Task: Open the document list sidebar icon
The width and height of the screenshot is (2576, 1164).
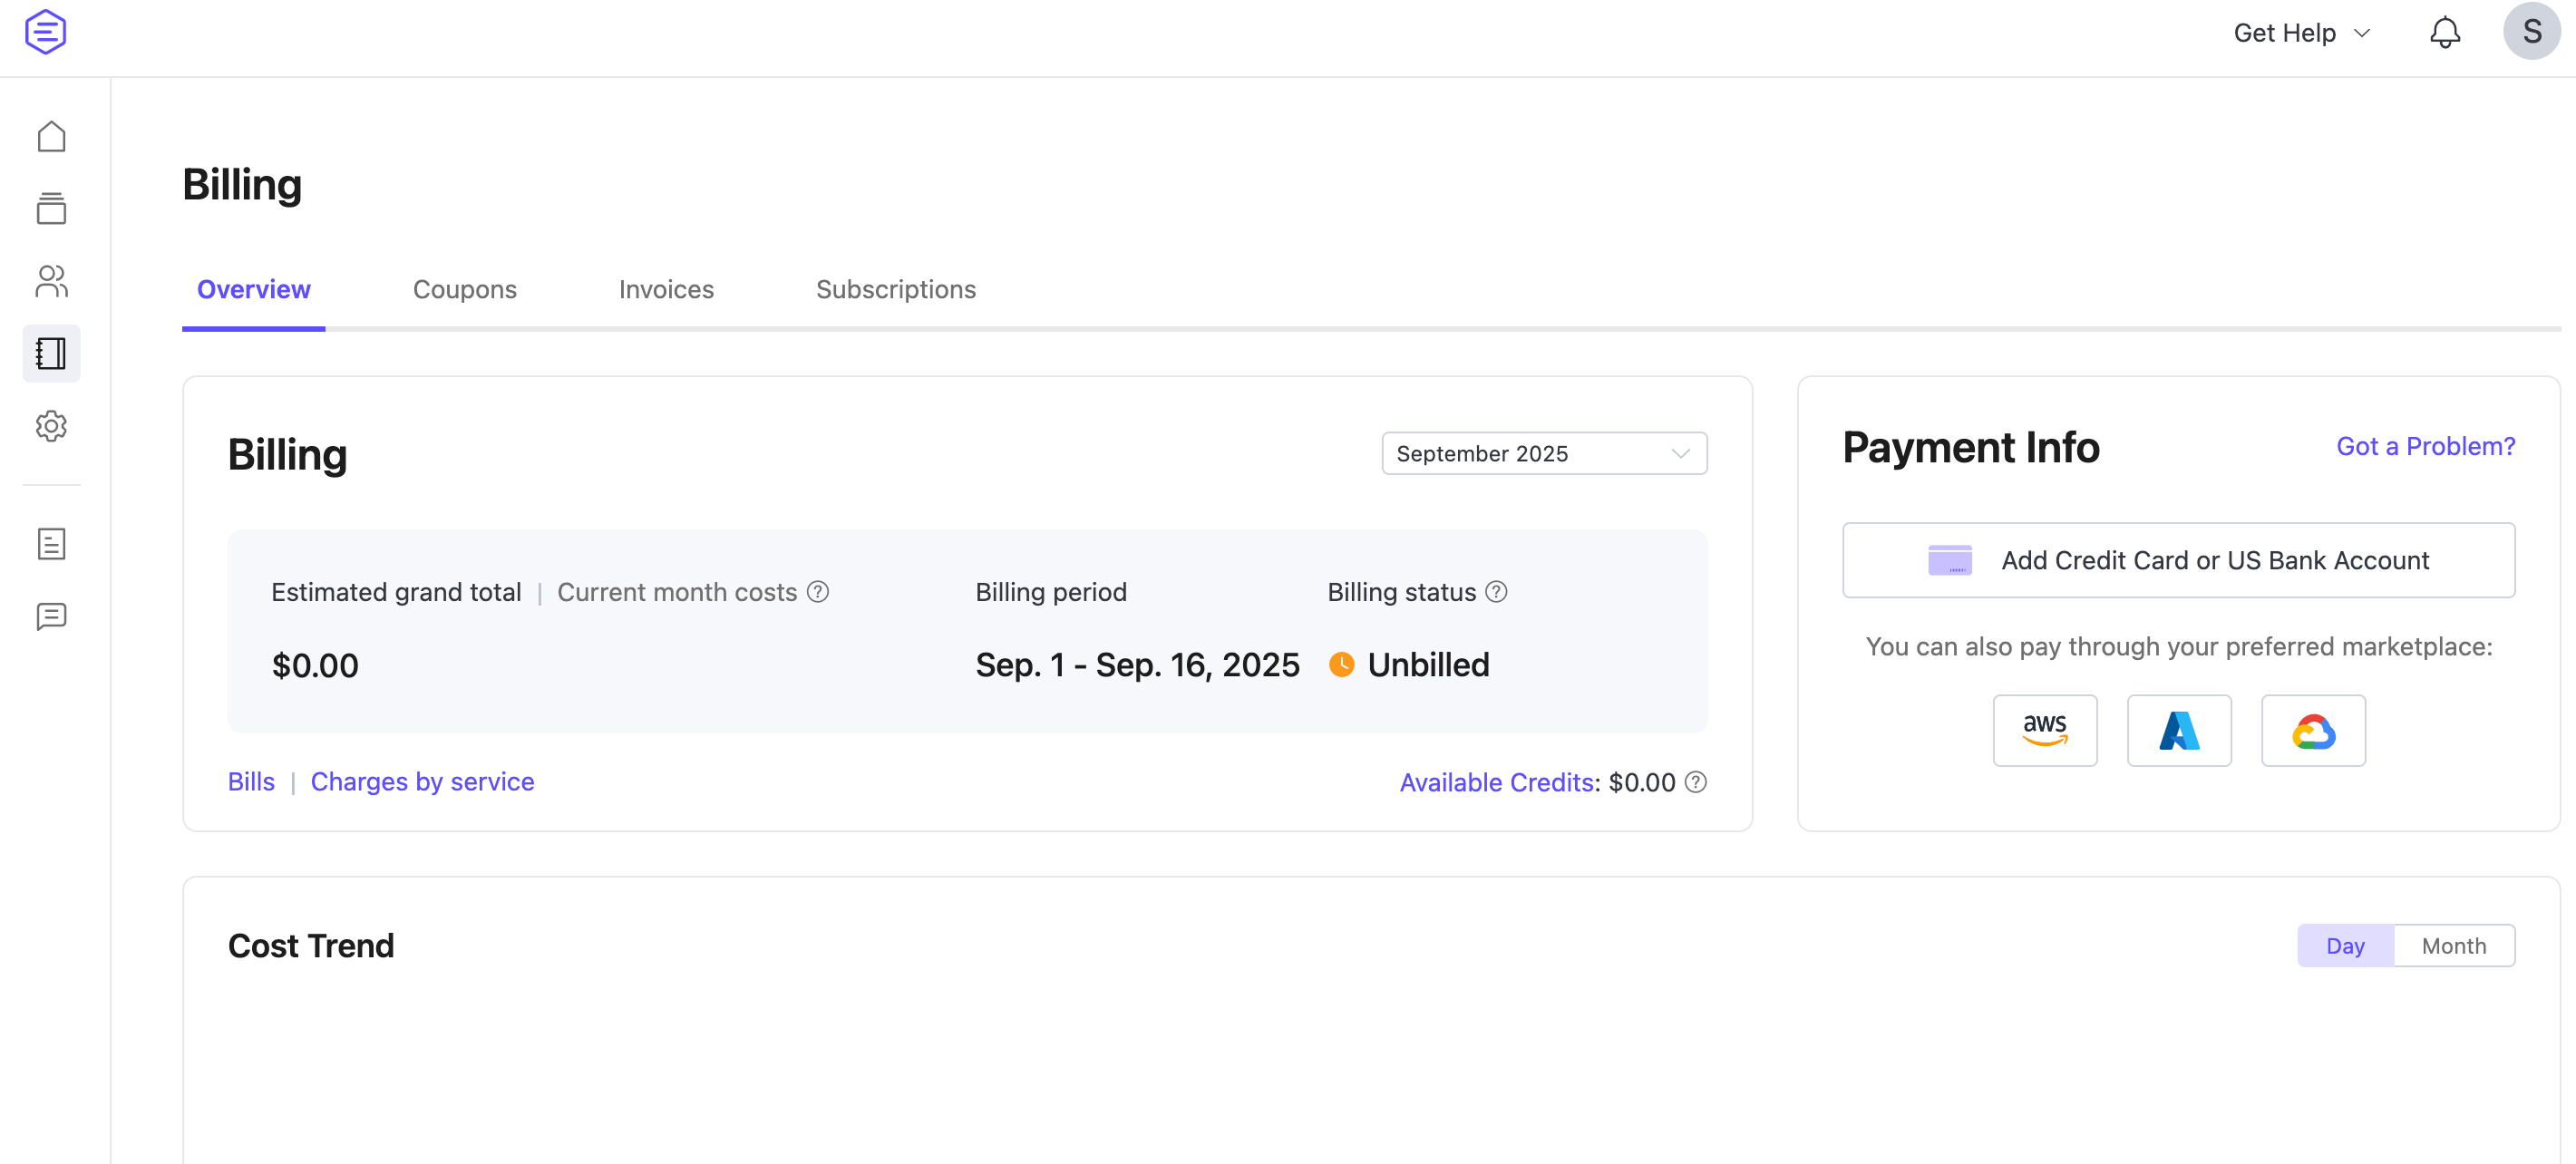Action: pos(51,544)
